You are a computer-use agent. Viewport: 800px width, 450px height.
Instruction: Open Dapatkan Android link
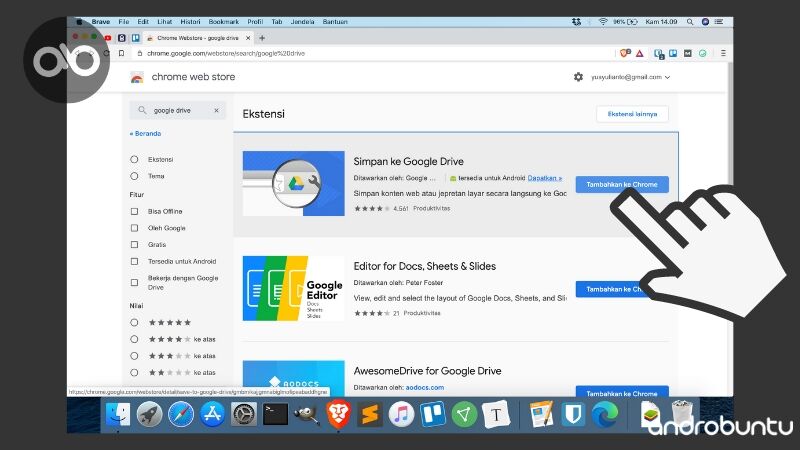click(544, 178)
